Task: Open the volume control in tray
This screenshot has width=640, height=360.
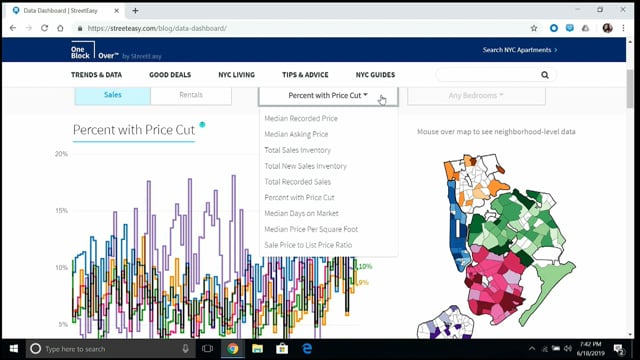Action: (x=568, y=349)
